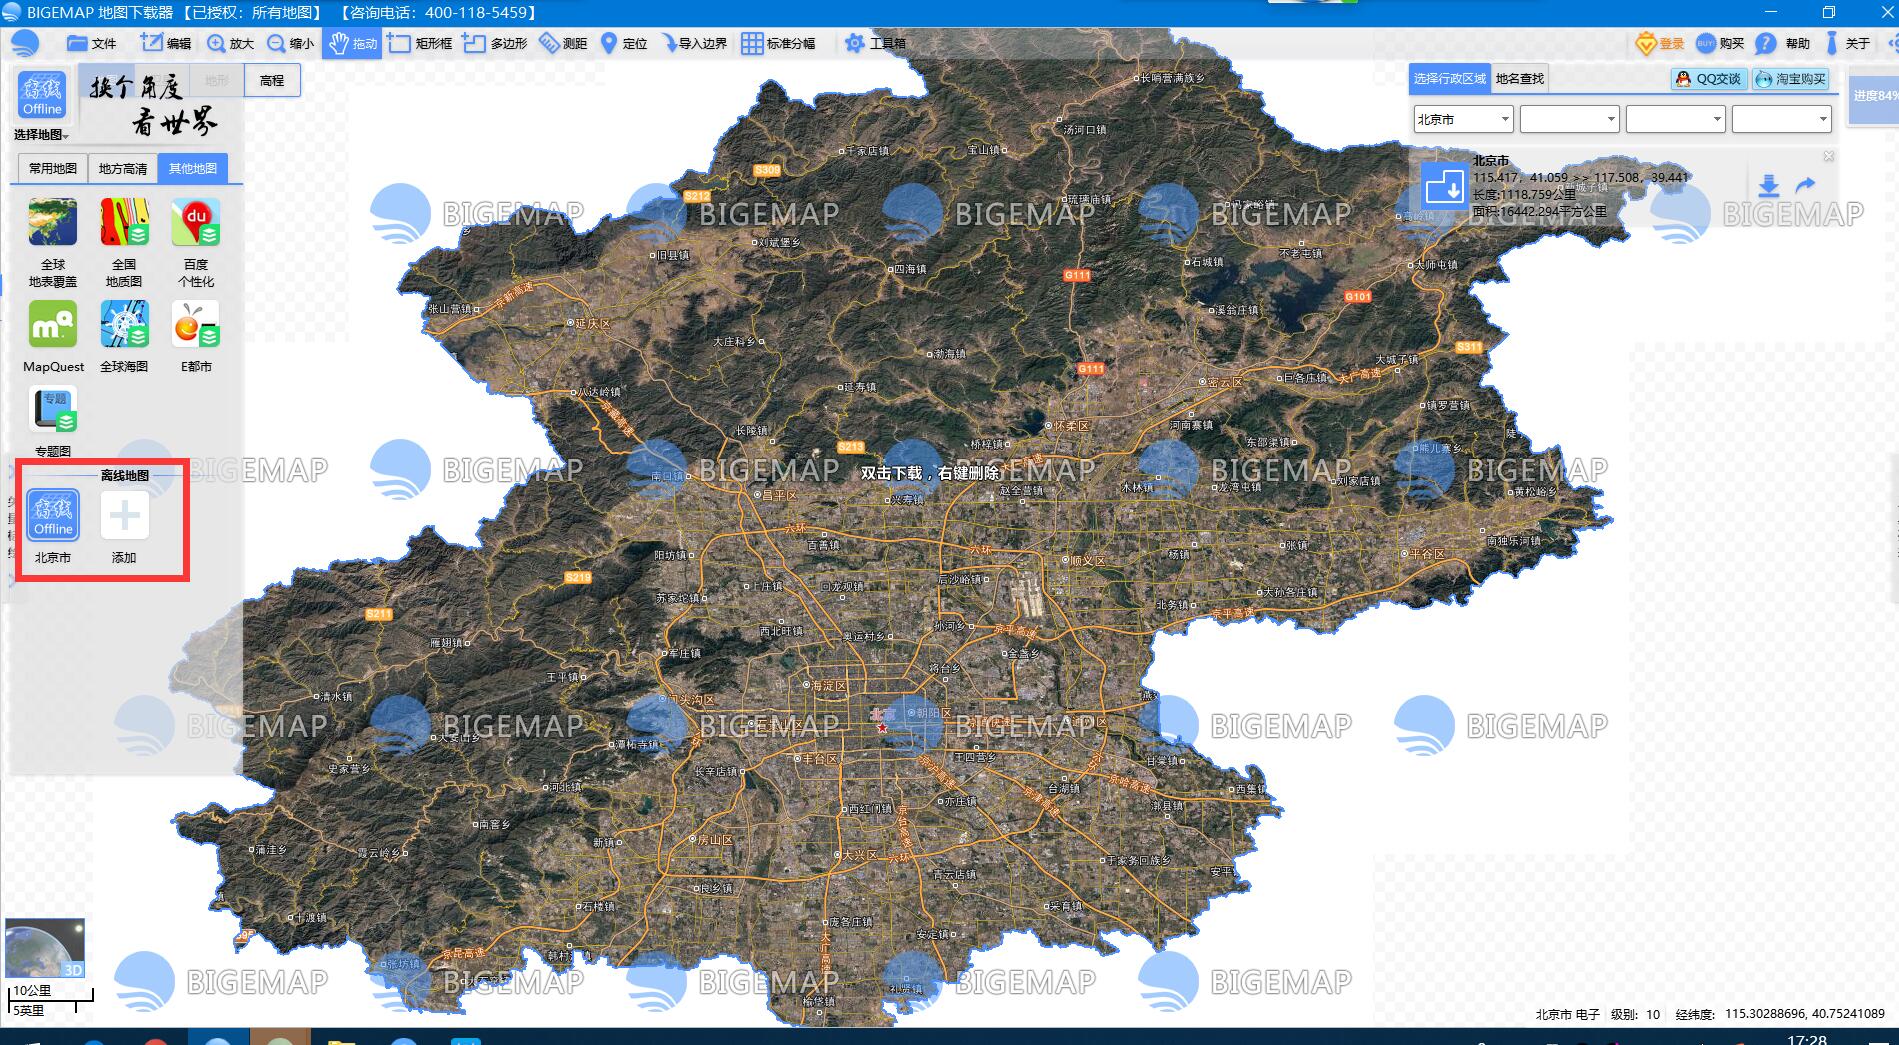Click the 3D globe thumbnail
Screen dimensions: 1899x1045
(44, 947)
